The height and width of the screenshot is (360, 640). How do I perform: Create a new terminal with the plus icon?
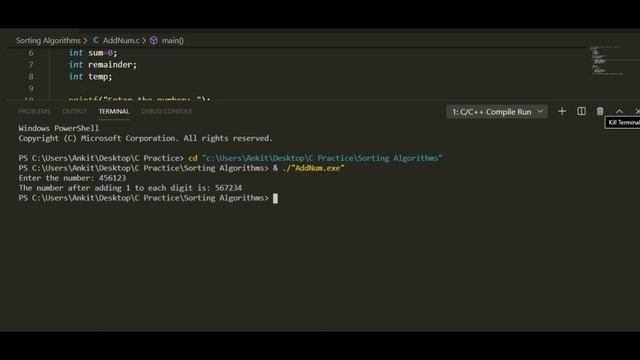562,111
